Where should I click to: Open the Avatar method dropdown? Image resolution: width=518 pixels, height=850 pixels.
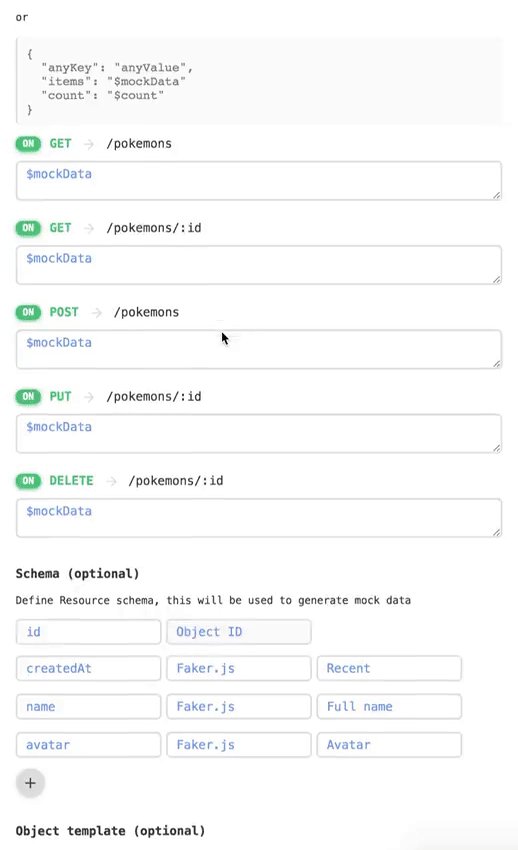[389, 745]
